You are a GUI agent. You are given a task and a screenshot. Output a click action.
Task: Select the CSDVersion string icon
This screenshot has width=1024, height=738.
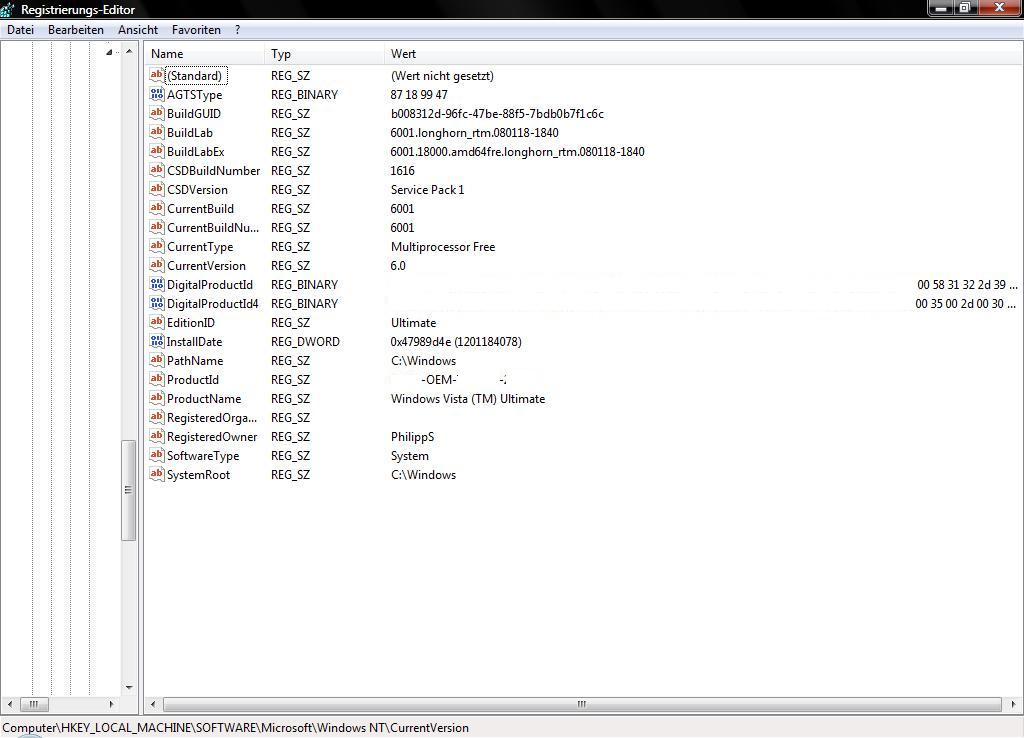click(157, 189)
